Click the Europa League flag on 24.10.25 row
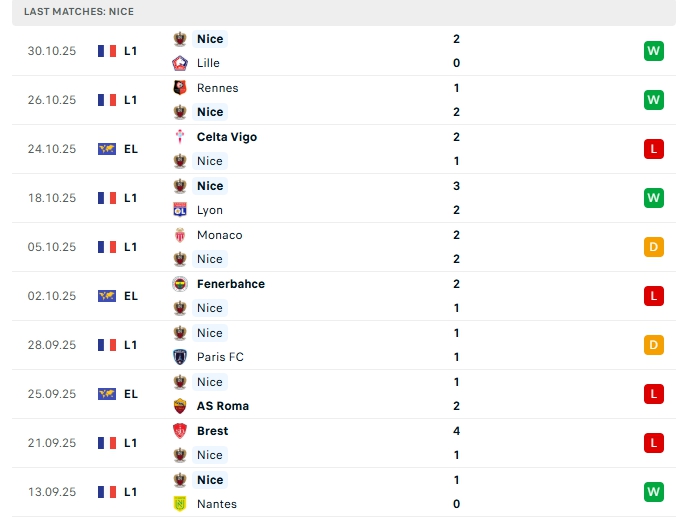 (107, 149)
